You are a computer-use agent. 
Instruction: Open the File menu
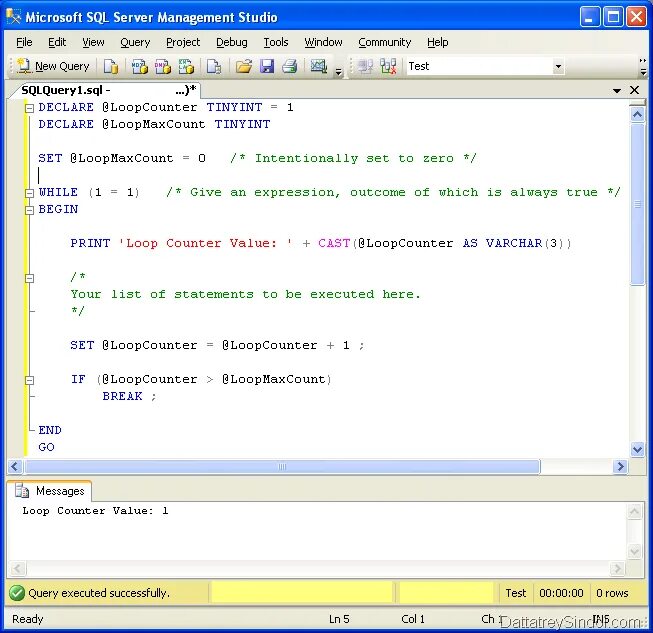[24, 42]
